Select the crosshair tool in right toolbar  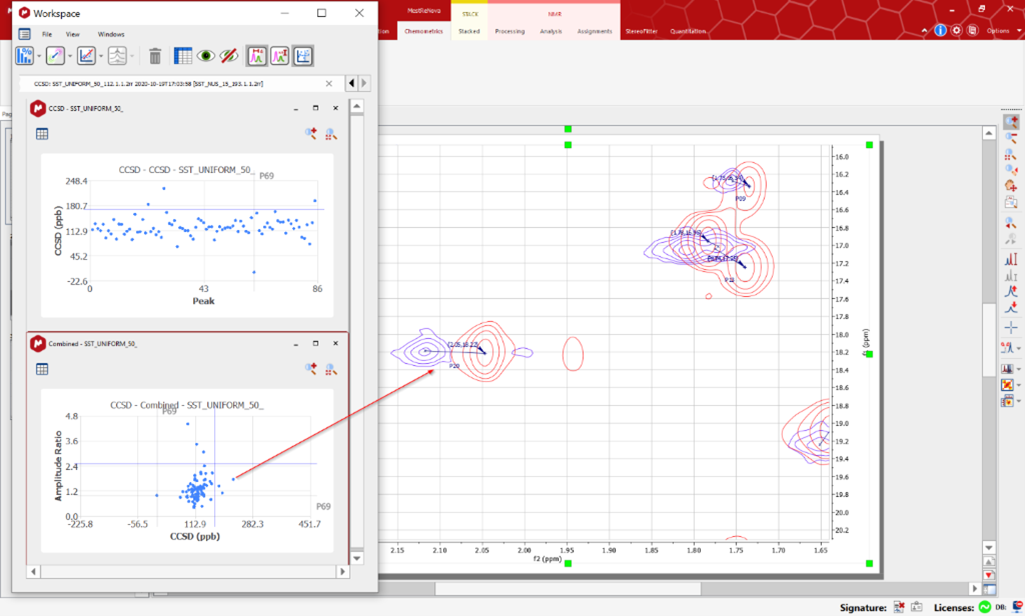1011,327
